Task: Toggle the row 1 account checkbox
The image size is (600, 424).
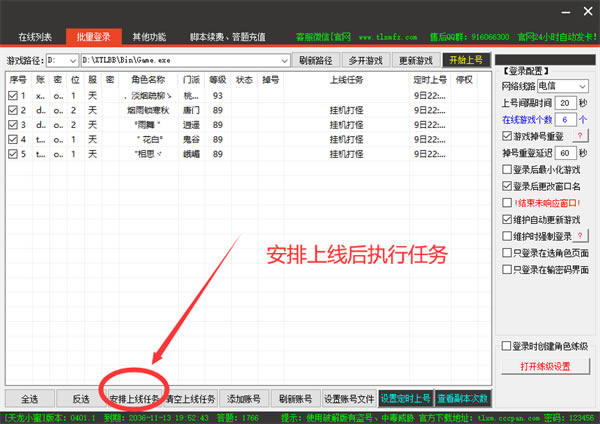Action: tap(12, 96)
